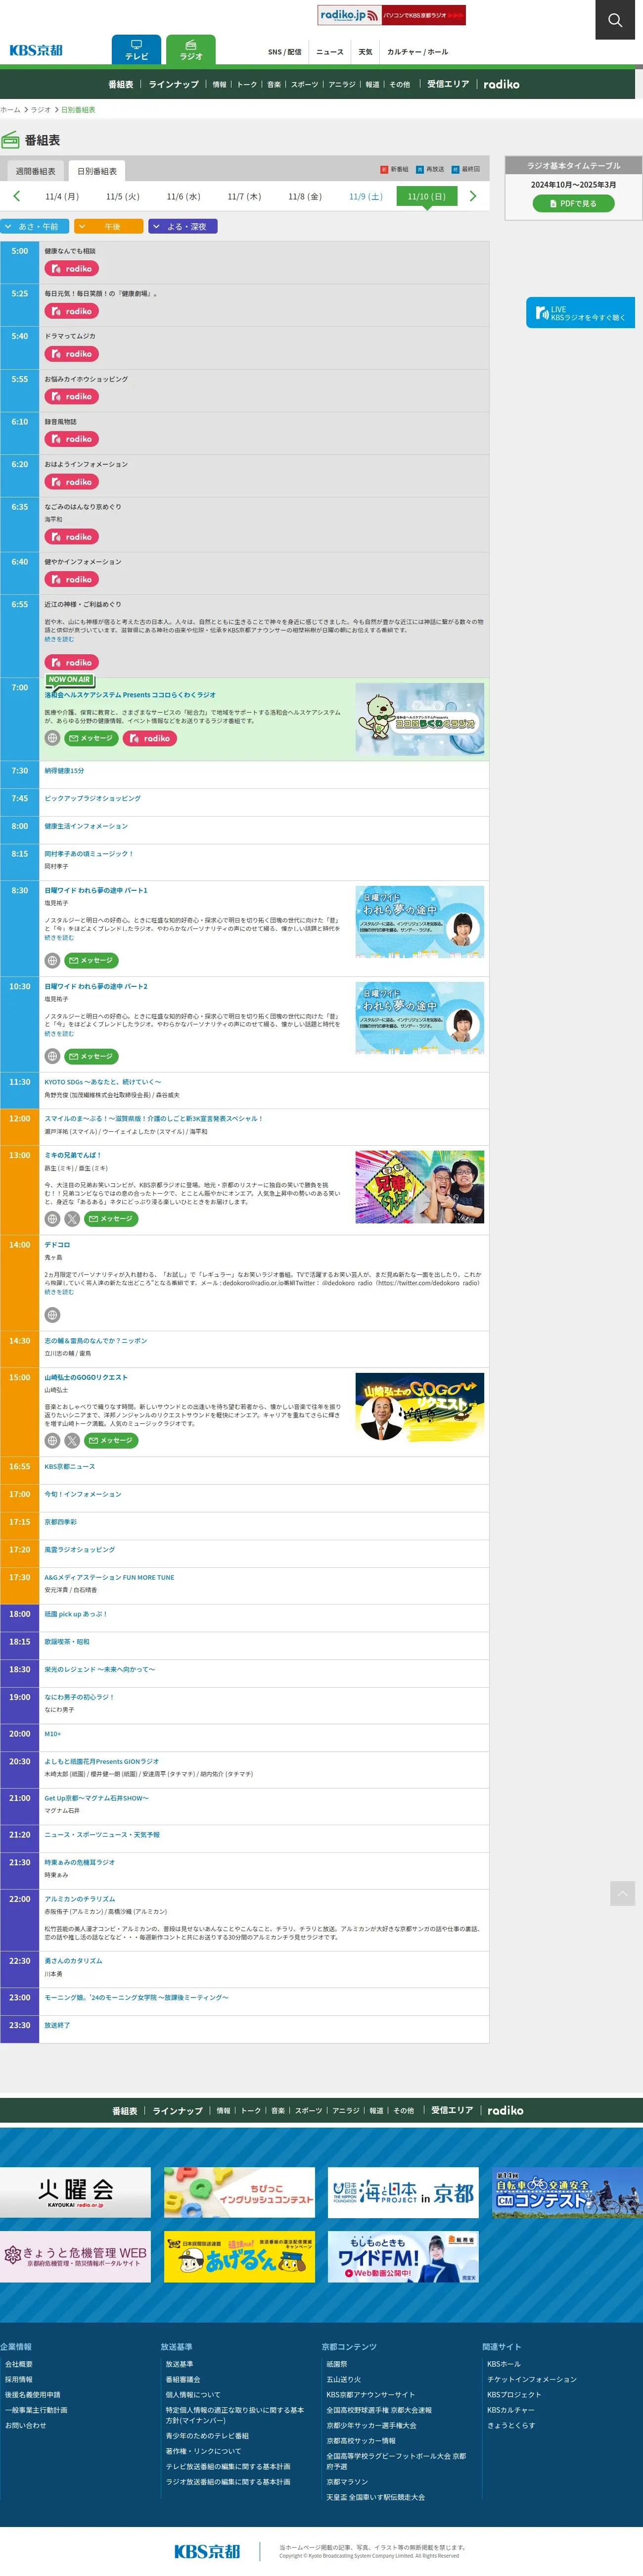Open カルチャー / ホール in the header menu

pos(418,52)
